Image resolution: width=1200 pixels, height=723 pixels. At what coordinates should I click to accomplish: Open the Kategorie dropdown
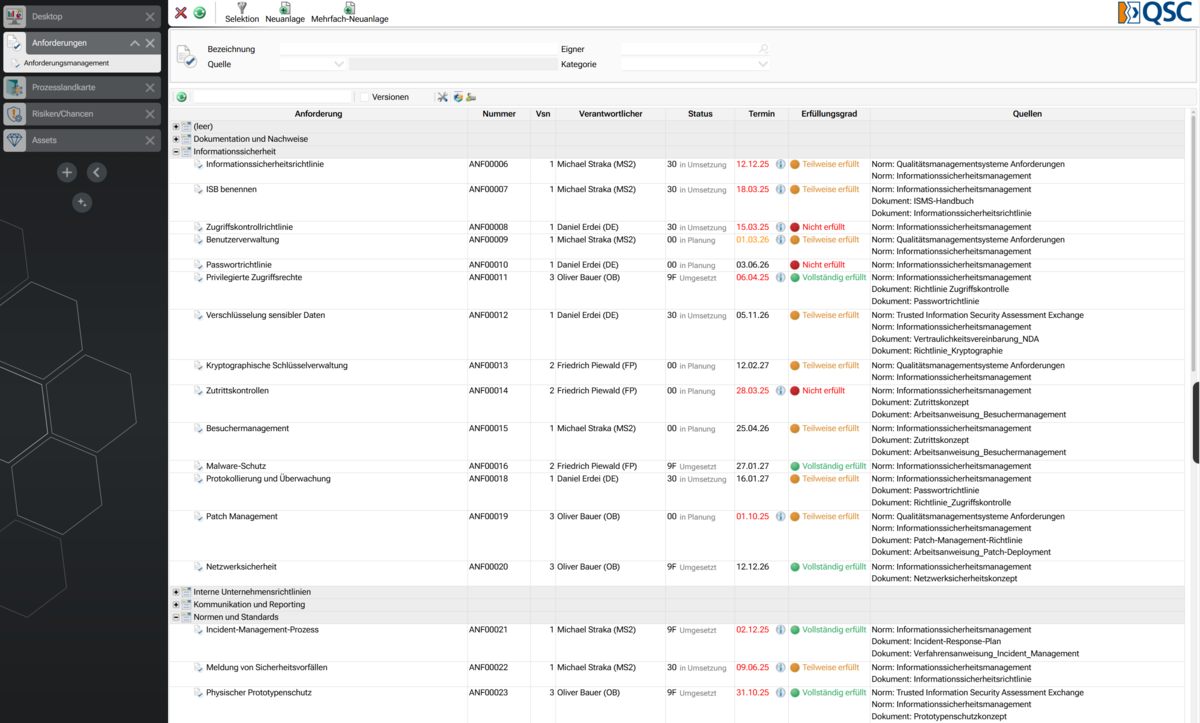763,64
